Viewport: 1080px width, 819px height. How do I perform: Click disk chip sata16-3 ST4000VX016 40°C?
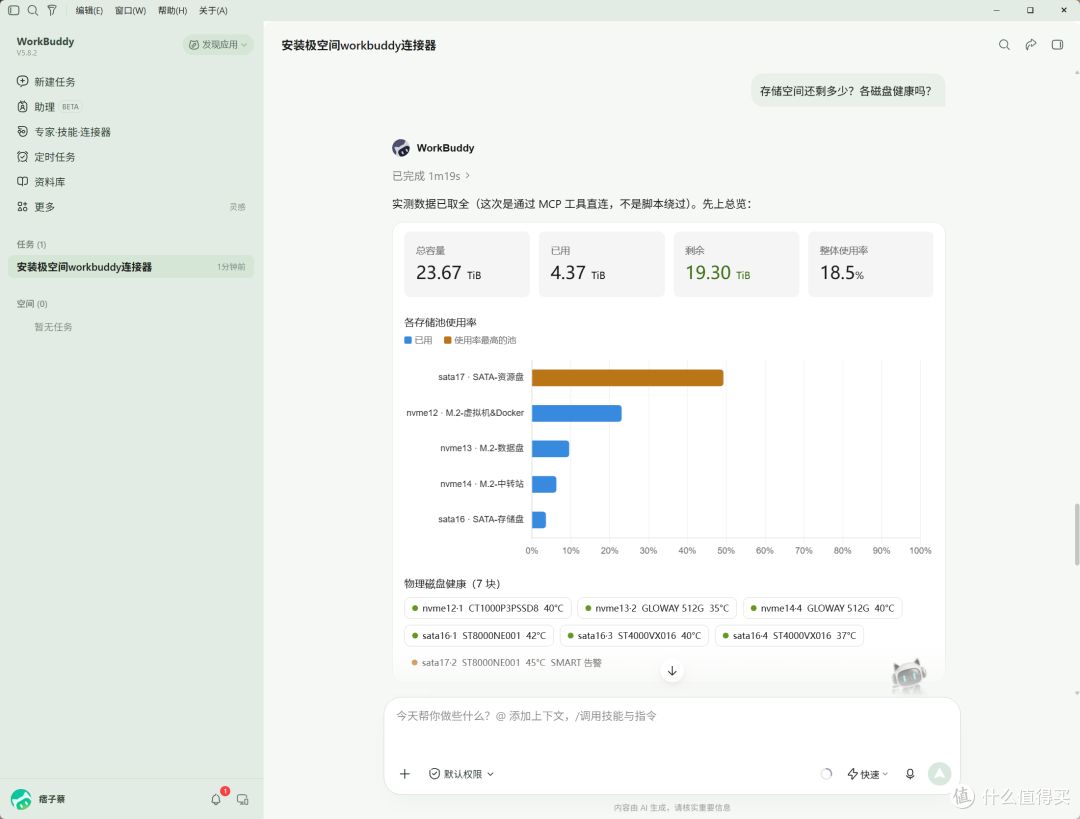tap(634, 636)
